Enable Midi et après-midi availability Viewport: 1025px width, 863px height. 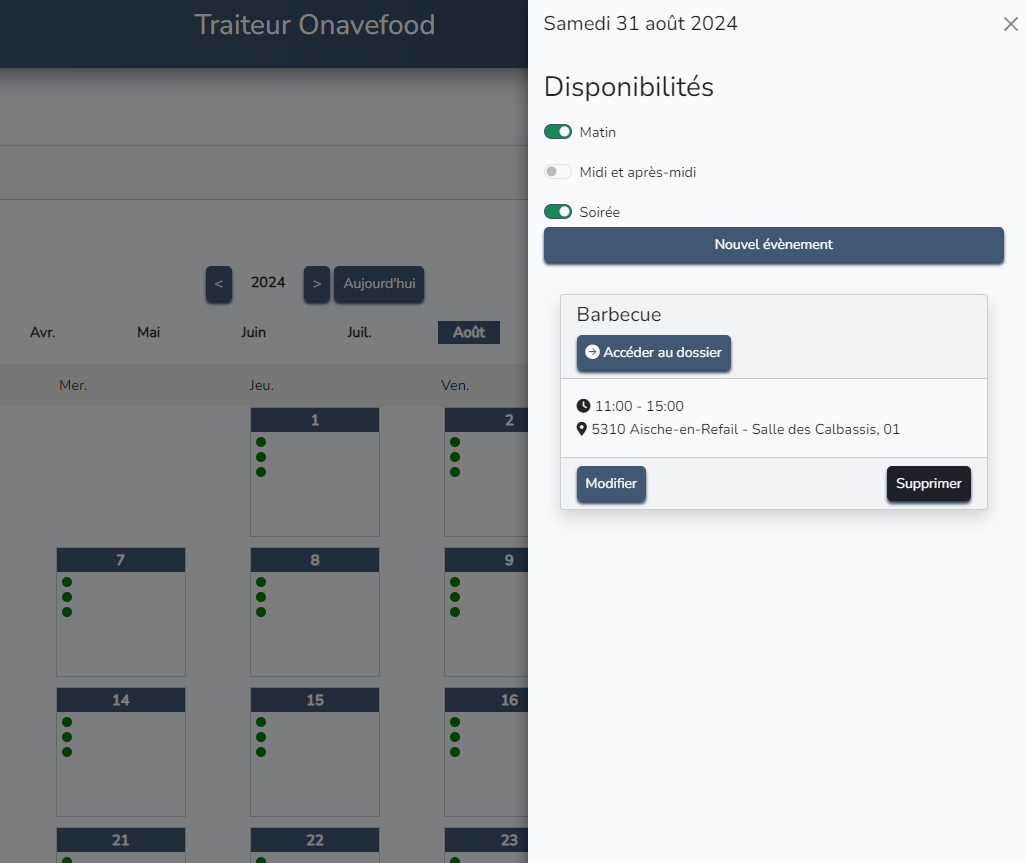pyautogui.click(x=558, y=172)
